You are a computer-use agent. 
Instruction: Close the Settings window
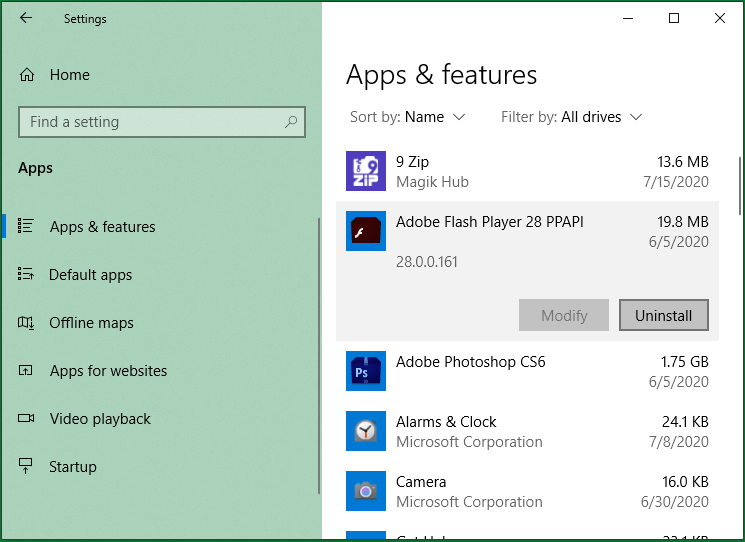(x=720, y=18)
